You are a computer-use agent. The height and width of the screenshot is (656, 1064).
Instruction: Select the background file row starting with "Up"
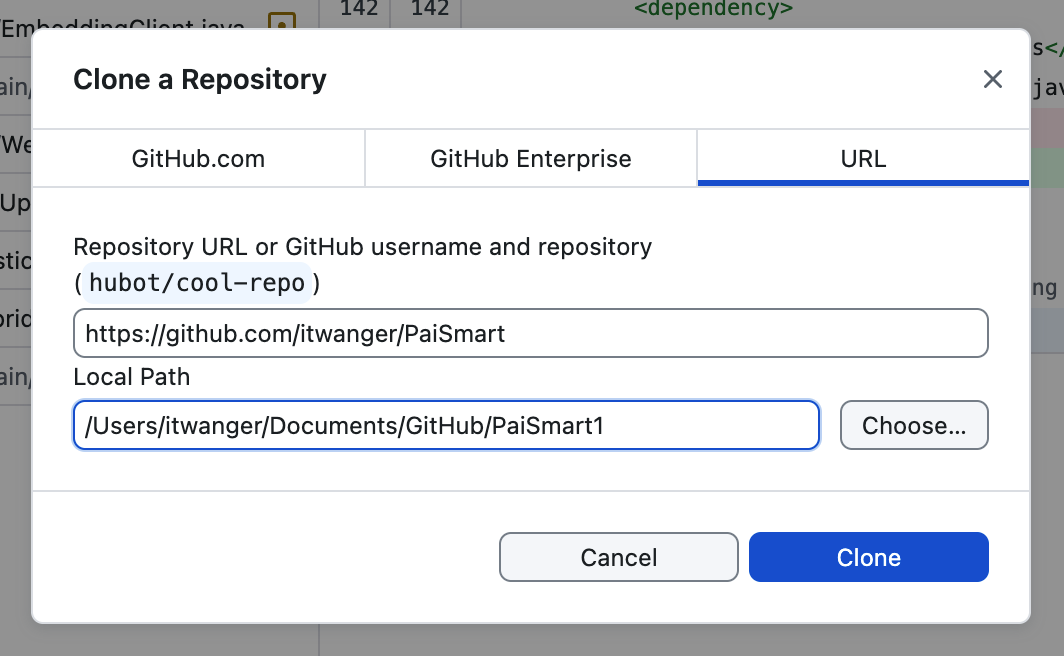(16, 205)
